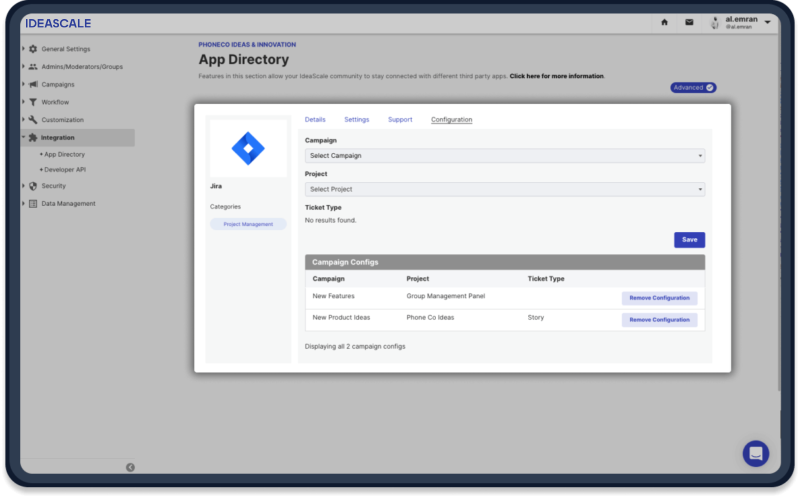Open Data Management in sidebar
The height and width of the screenshot is (498, 800).
coord(68,204)
